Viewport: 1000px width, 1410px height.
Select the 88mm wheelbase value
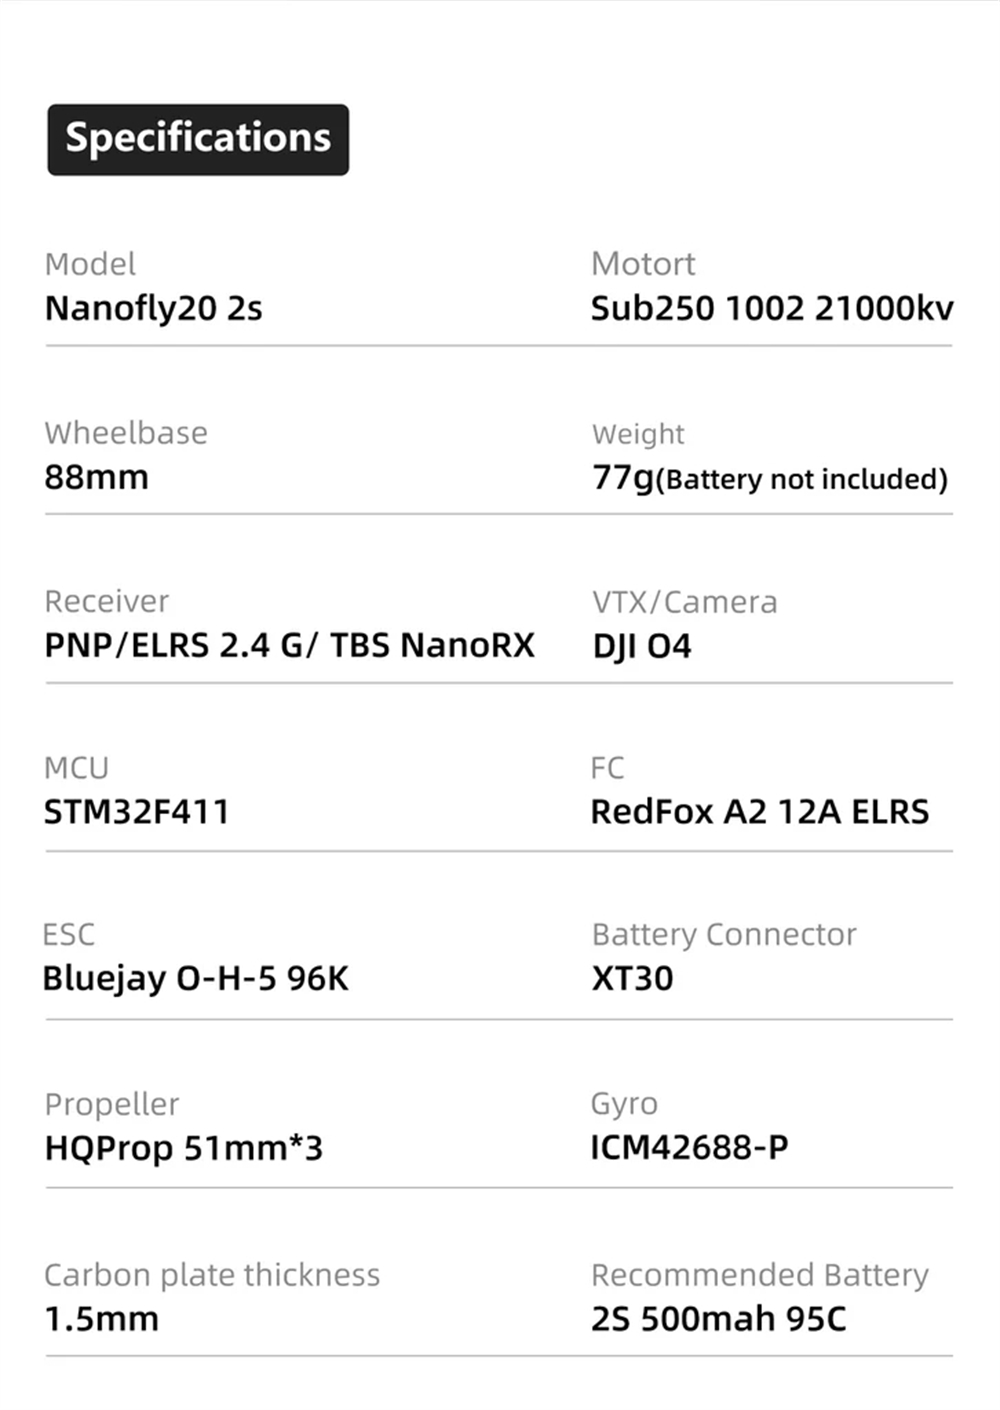coord(96,477)
